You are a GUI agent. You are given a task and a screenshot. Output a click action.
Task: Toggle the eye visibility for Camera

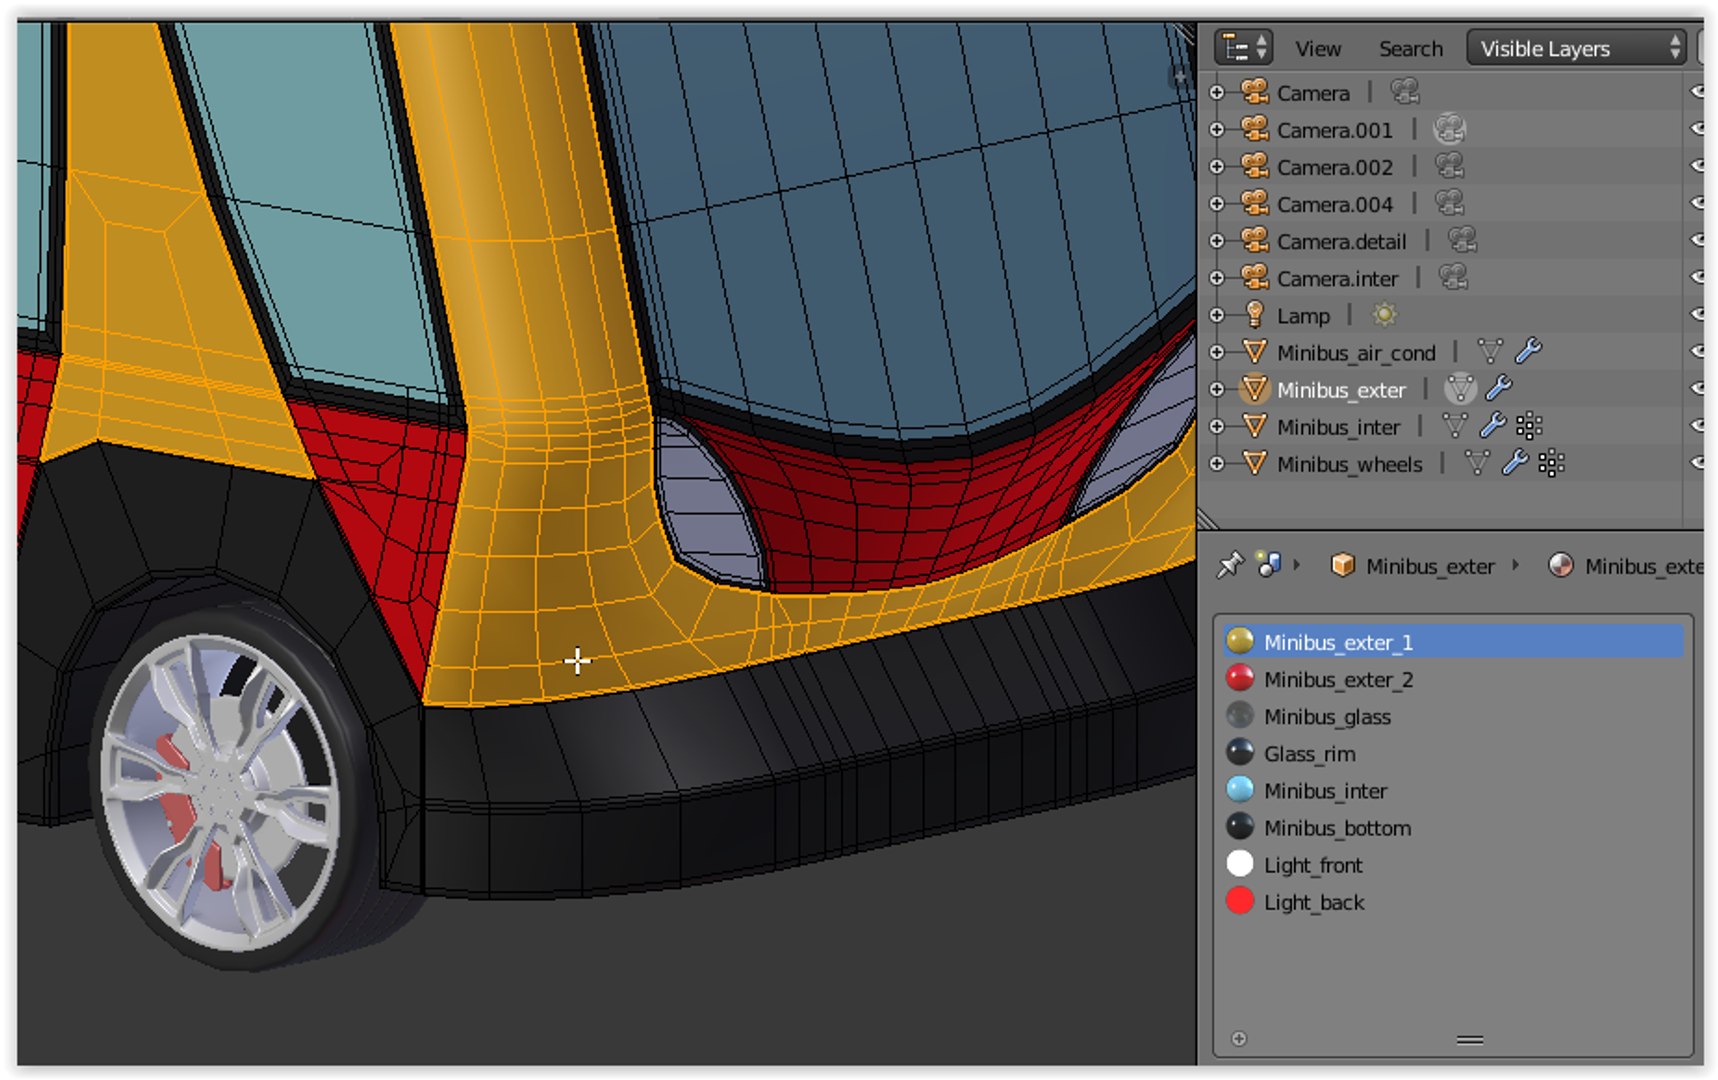(1697, 92)
